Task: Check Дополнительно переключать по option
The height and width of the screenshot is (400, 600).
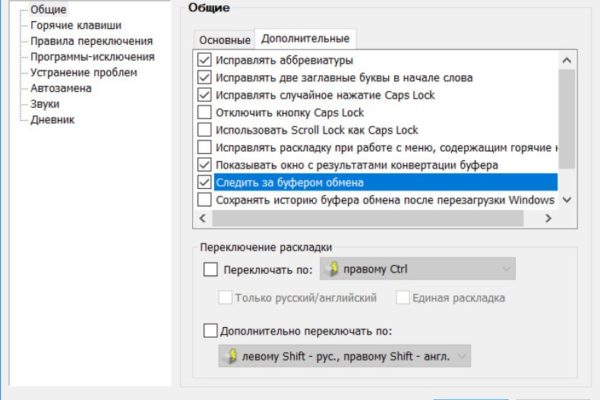Action: pyautogui.click(x=210, y=330)
